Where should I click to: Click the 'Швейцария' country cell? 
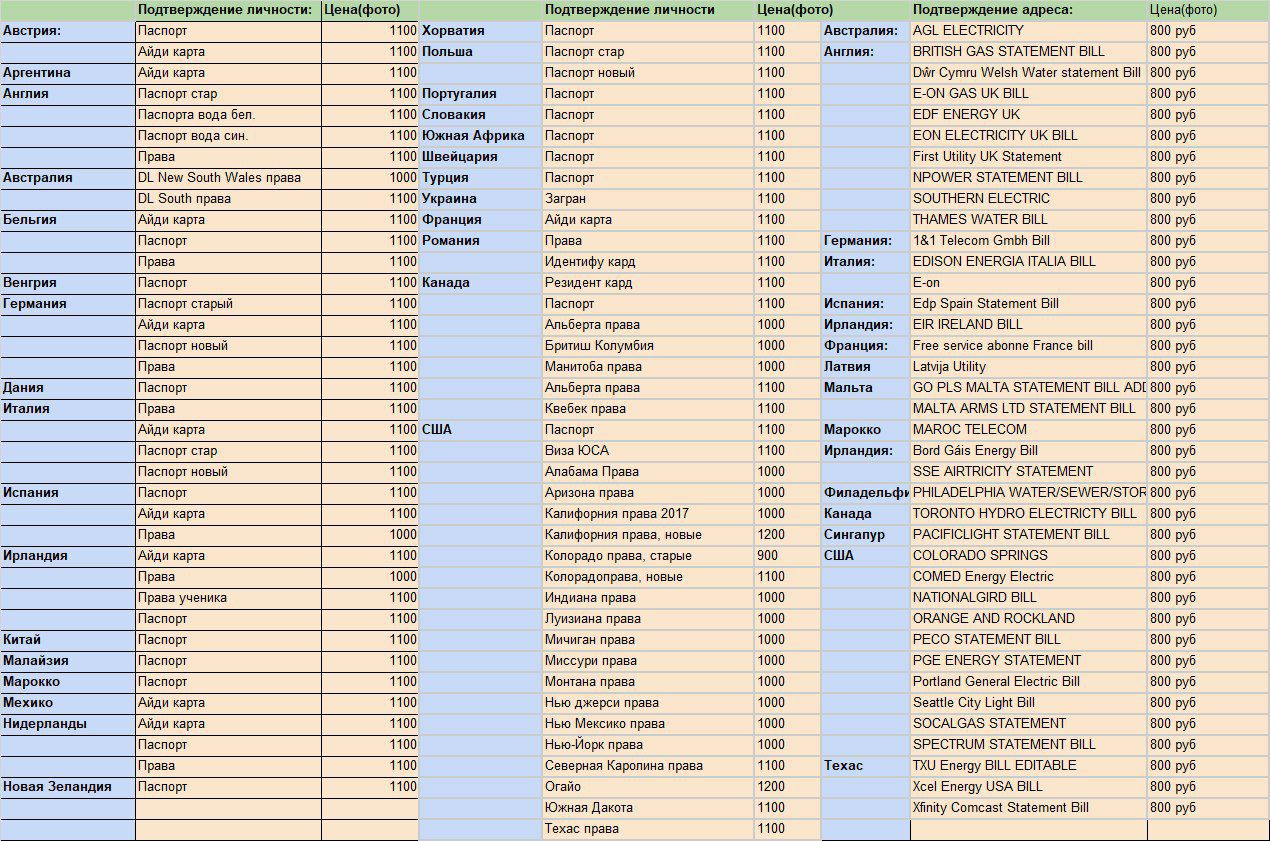click(480, 157)
